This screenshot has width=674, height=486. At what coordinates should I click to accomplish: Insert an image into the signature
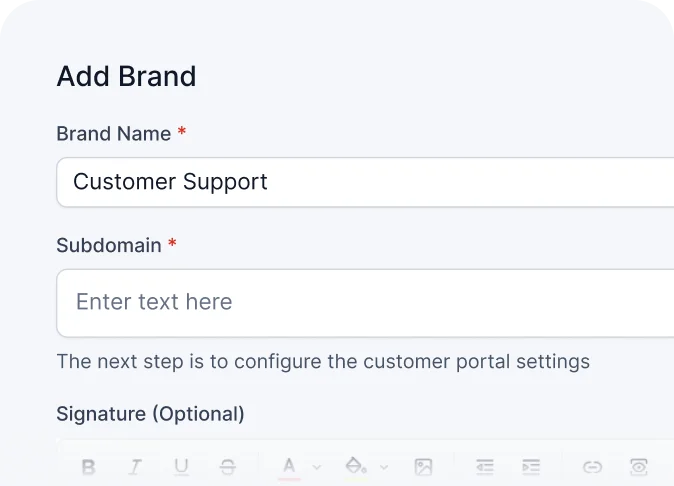click(423, 466)
